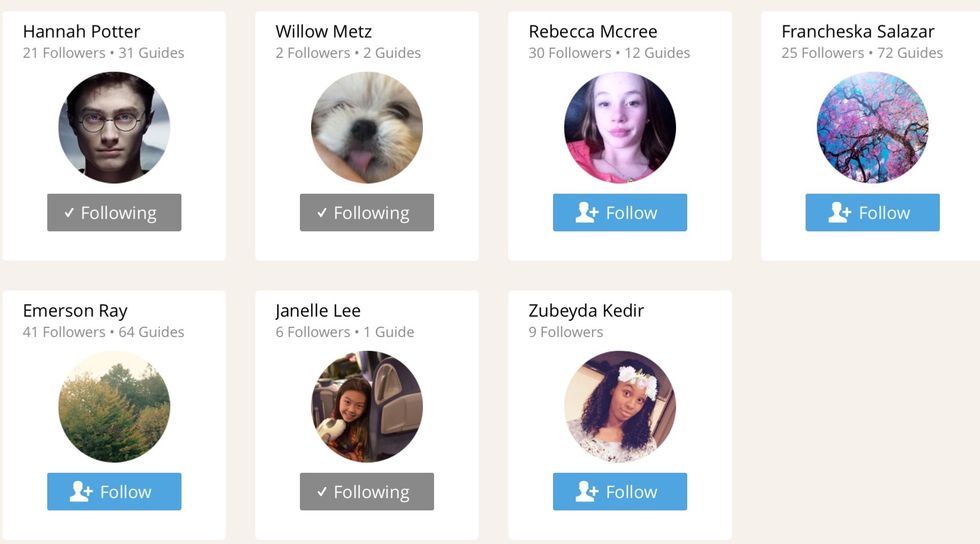Click the Emerson Ray name heading
The height and width of the screenshot is (544, 980).
[75, 311]
